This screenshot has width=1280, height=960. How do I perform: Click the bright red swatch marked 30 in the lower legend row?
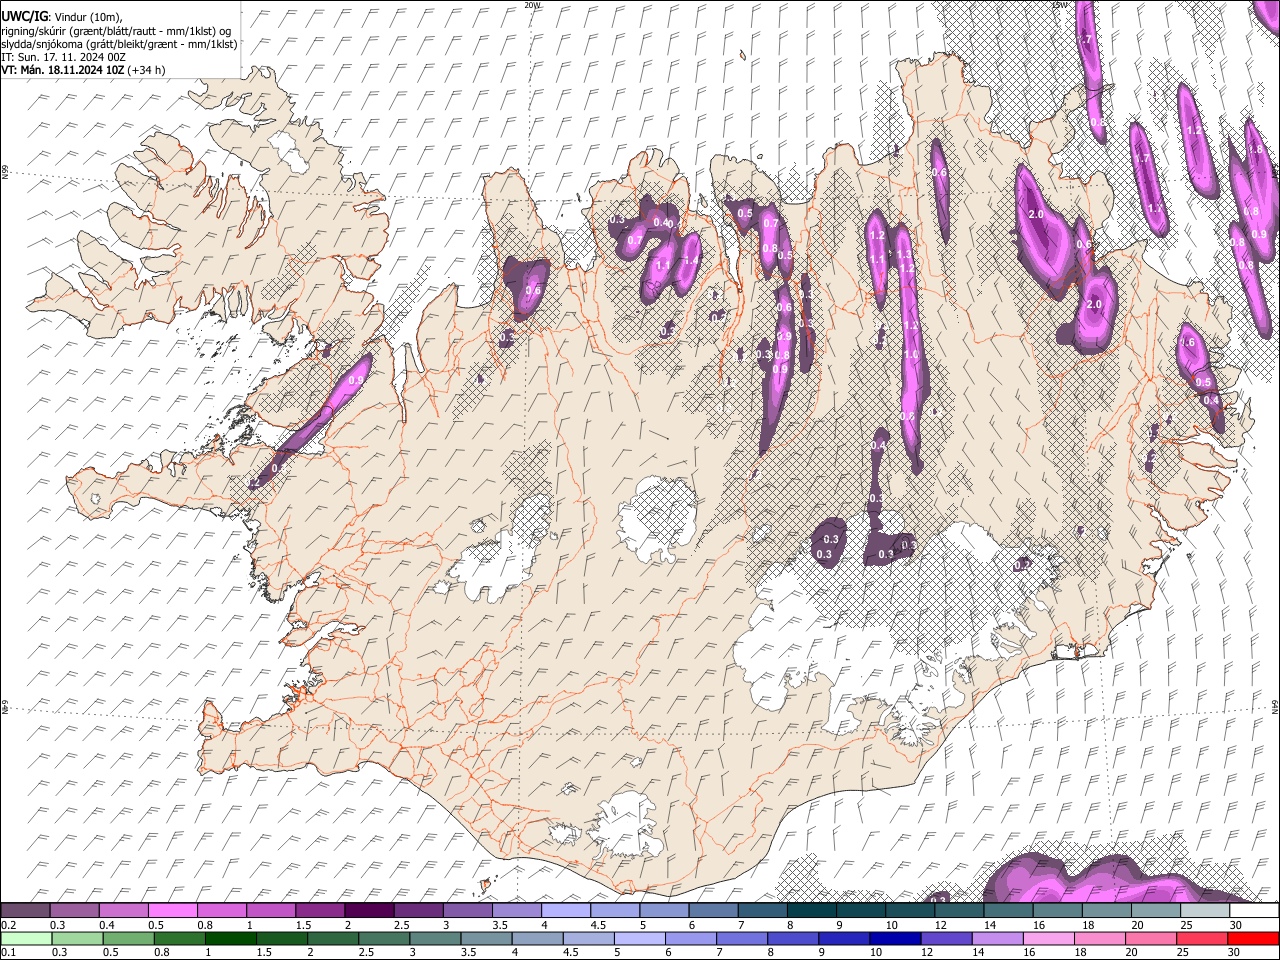coord(1254,938)
